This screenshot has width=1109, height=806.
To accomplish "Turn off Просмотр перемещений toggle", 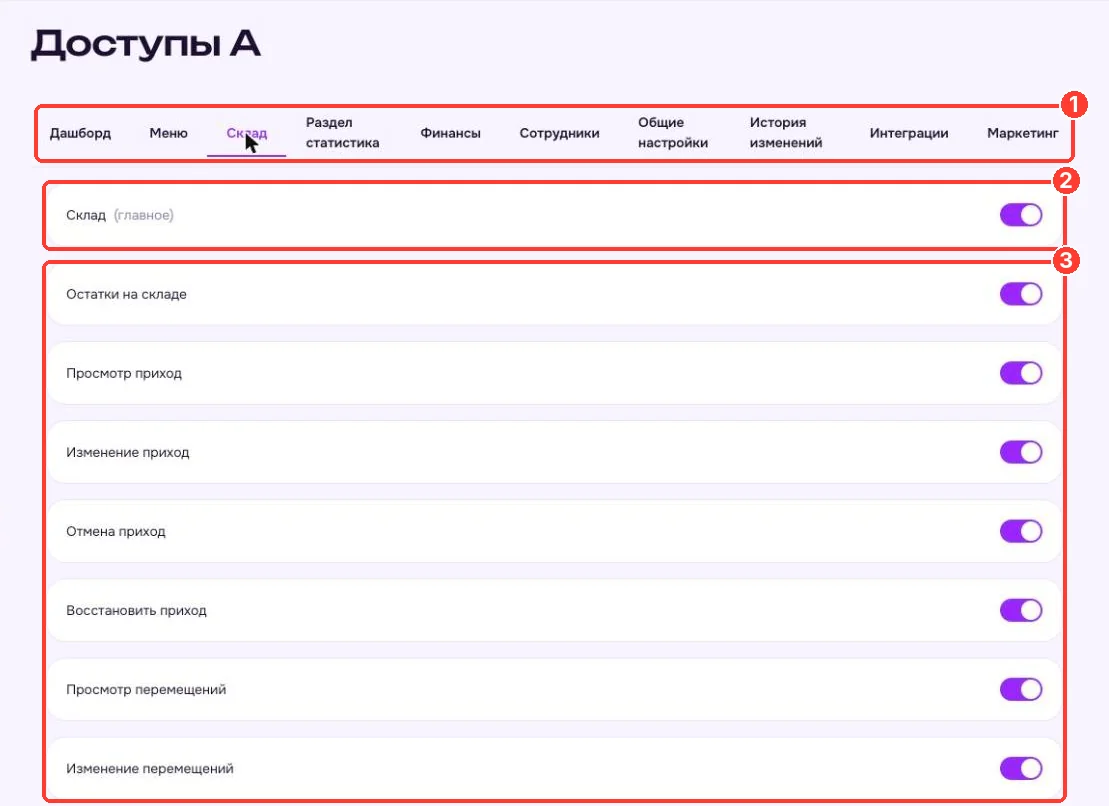I will click(1021, 690).
